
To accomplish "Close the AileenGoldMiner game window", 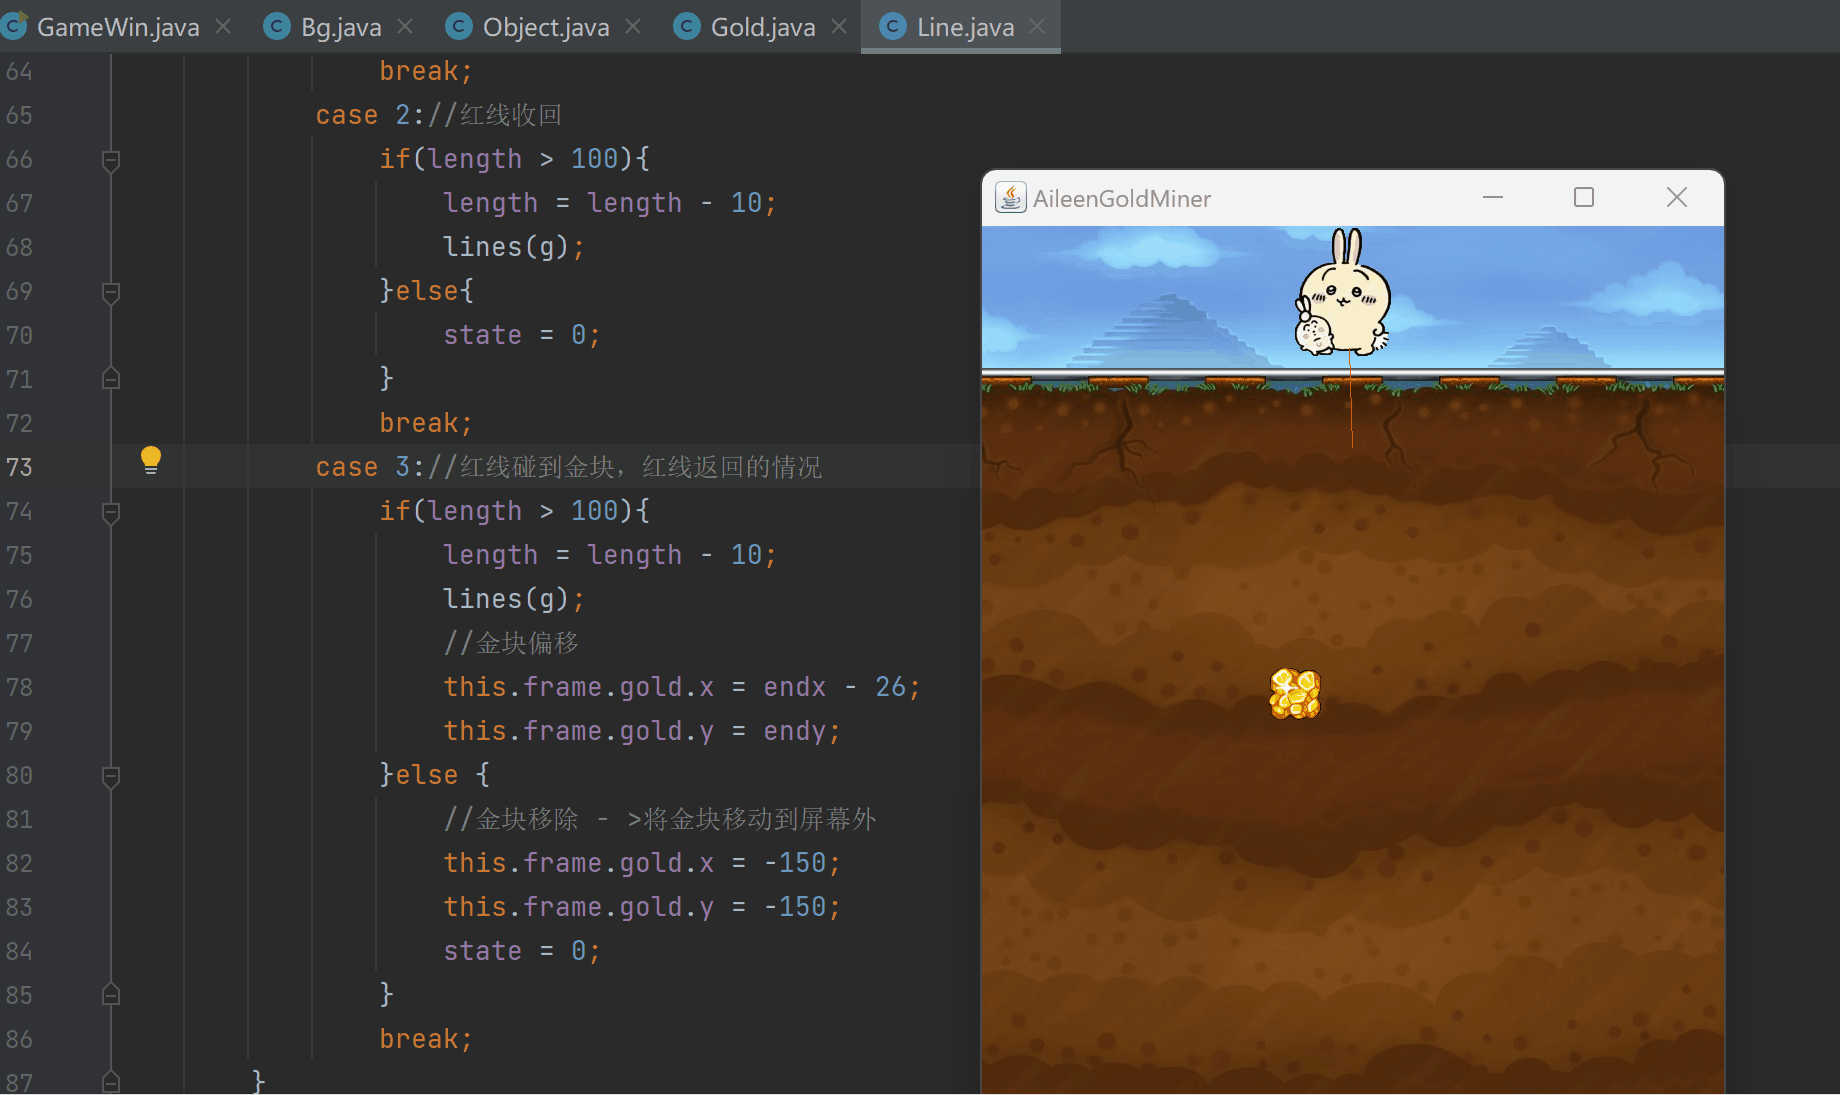I will coord(1677,198).
